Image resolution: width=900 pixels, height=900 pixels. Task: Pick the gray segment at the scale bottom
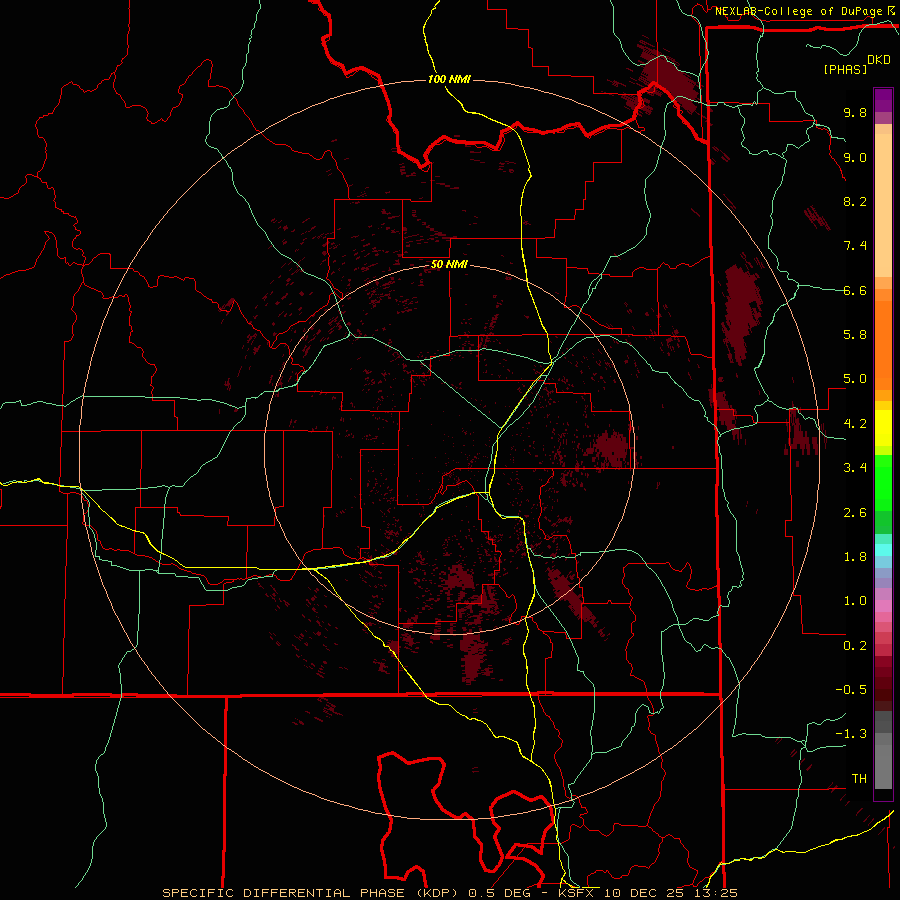tap(883, 767)
